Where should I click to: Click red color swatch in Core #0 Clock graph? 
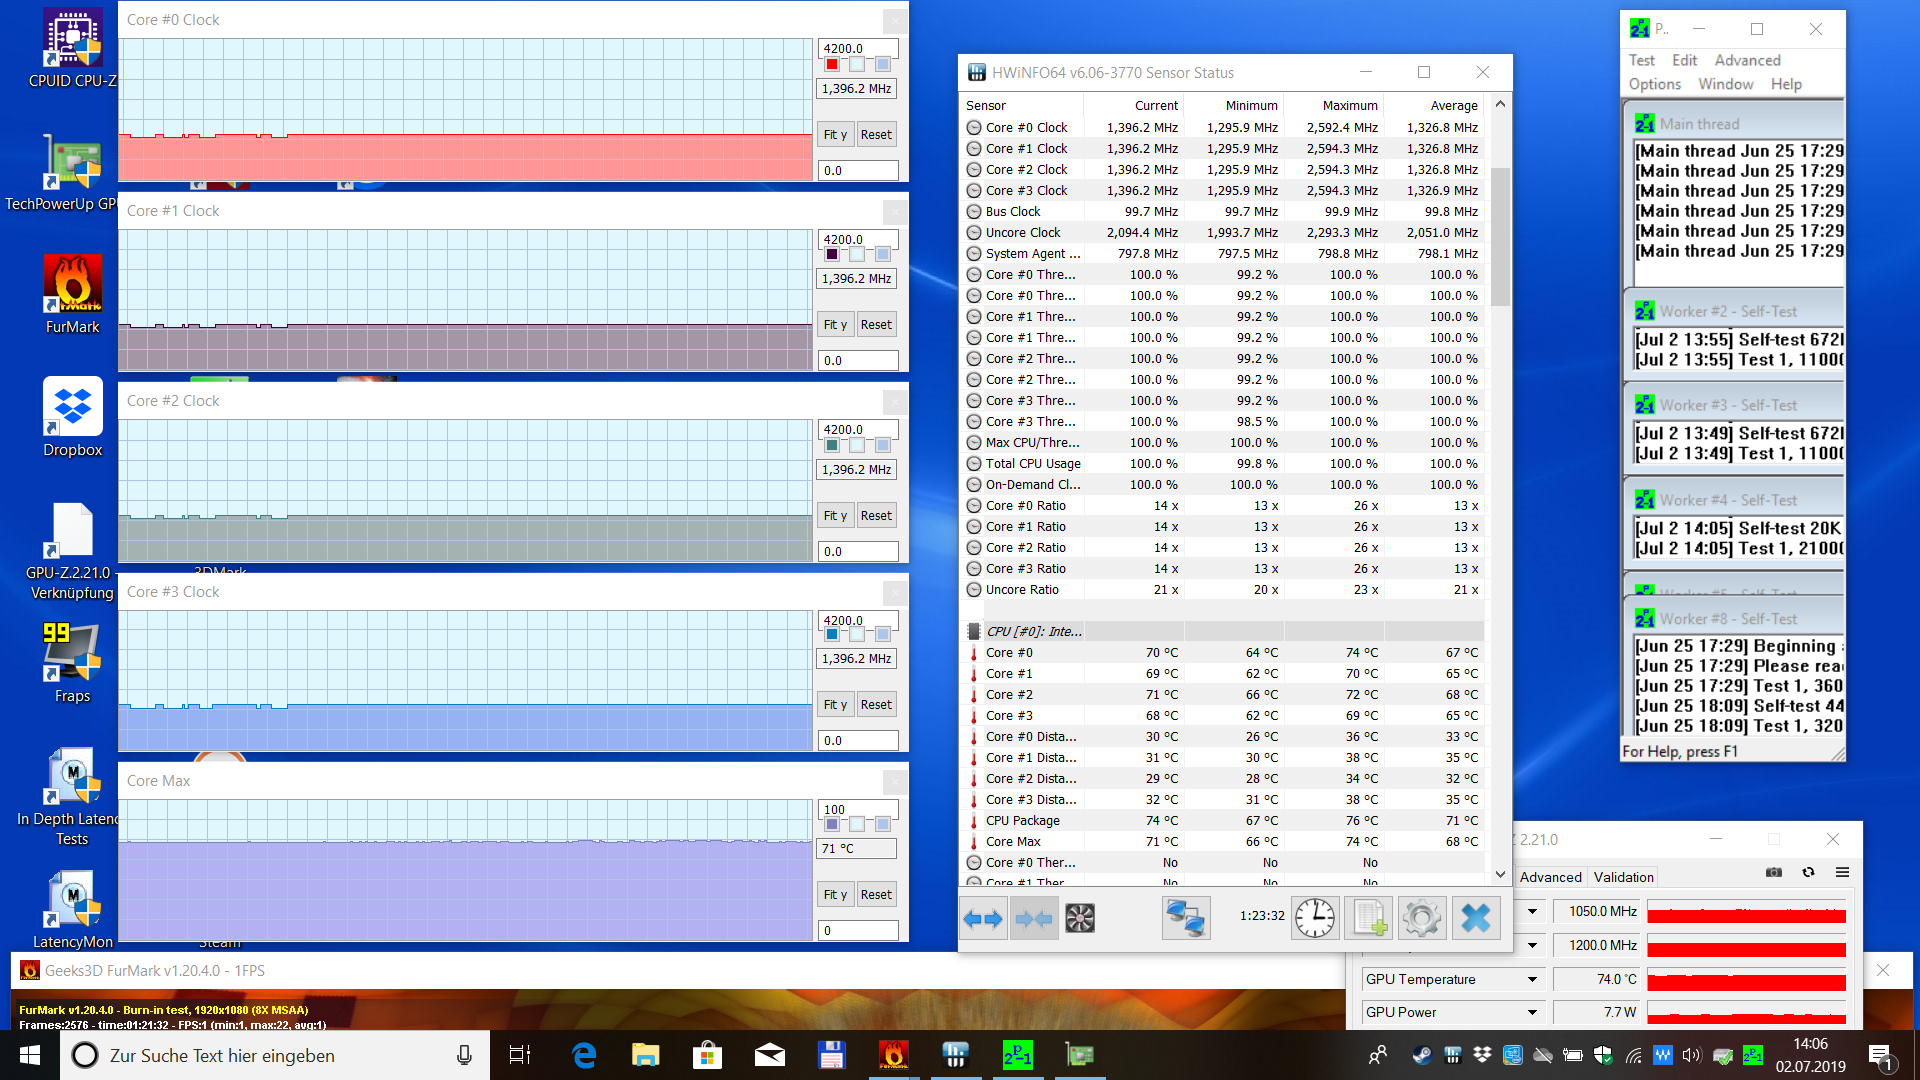tap(832, 64)
